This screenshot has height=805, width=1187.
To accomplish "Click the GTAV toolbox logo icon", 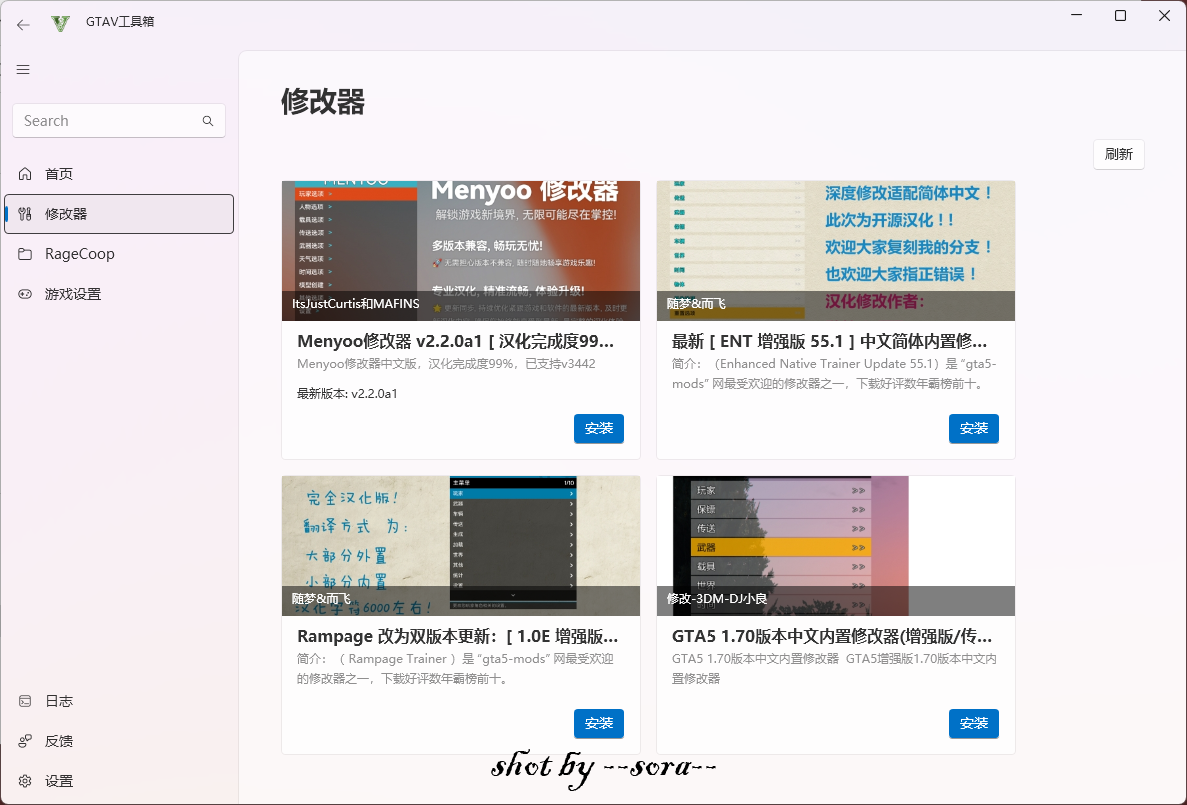I will tap(61, 23).
